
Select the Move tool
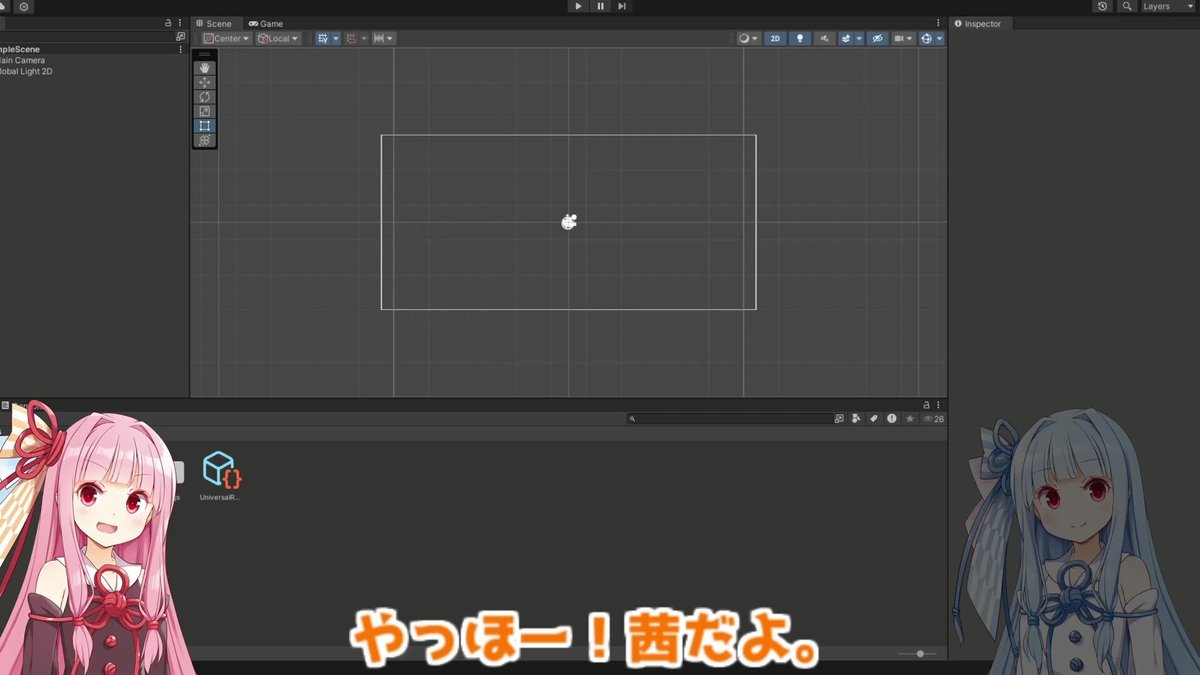click(204, 82)
